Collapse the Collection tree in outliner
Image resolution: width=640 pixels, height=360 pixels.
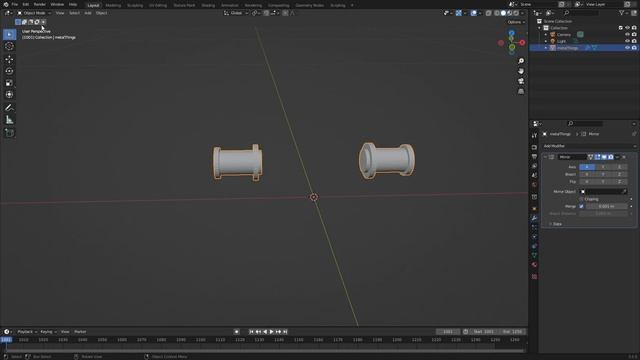[540, 28]
